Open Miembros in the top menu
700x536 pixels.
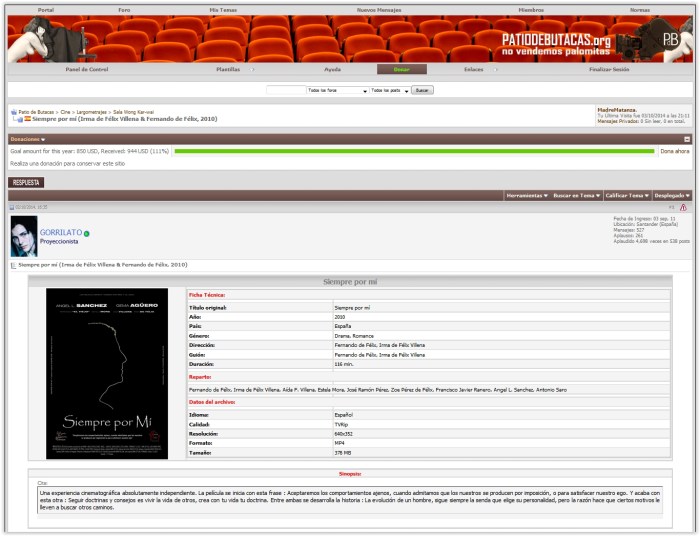point(531,10)
